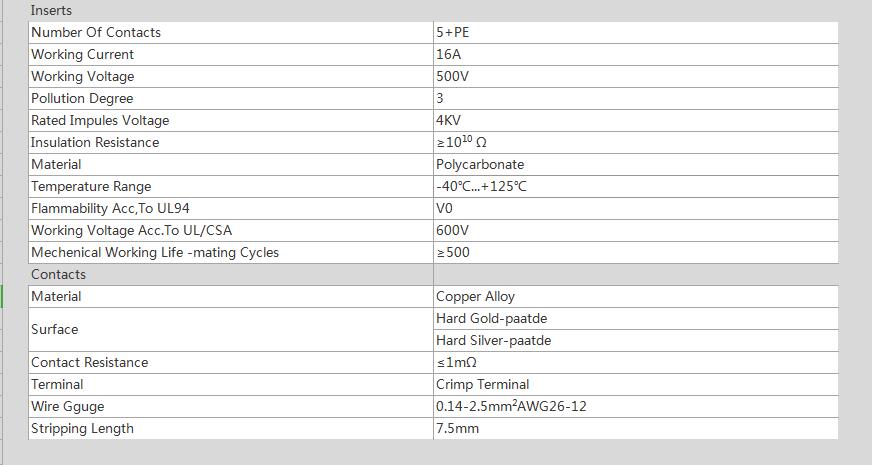This screenshot has width=872, height=465.
Task: Click the 'Insulation Resistance' label cell
Action: point(231,142)
